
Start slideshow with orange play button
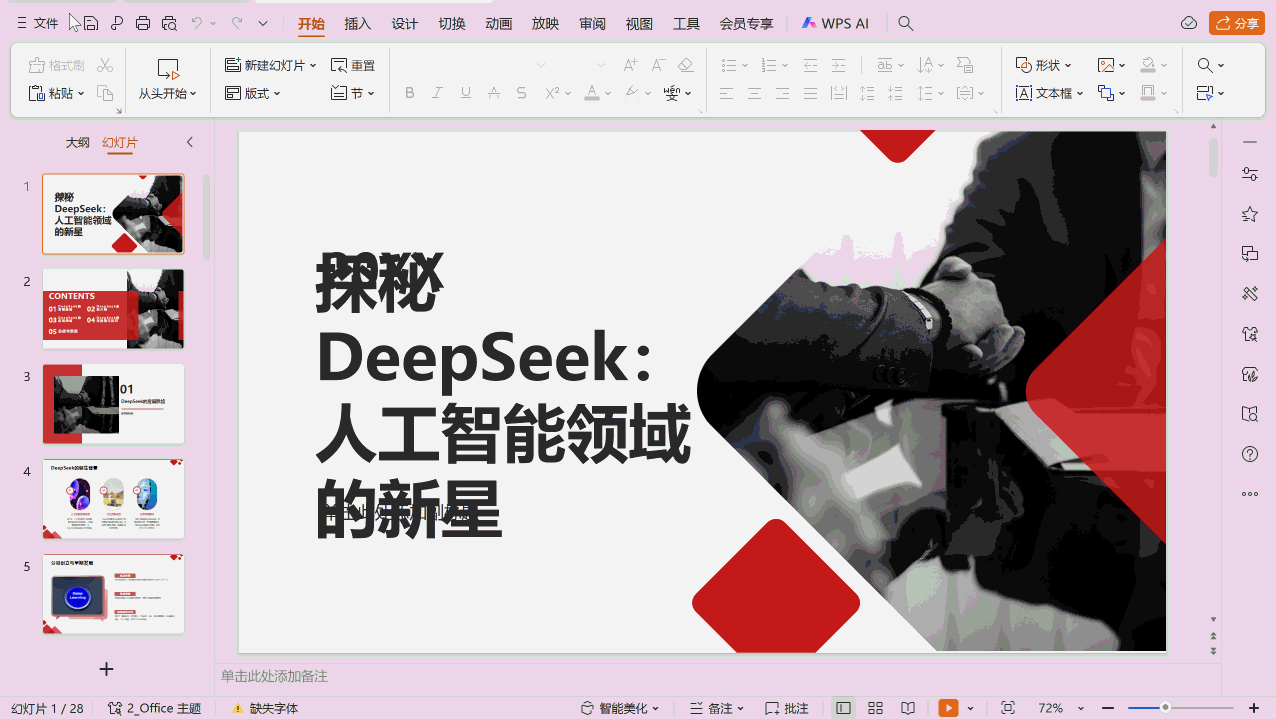tap(948, 708)
